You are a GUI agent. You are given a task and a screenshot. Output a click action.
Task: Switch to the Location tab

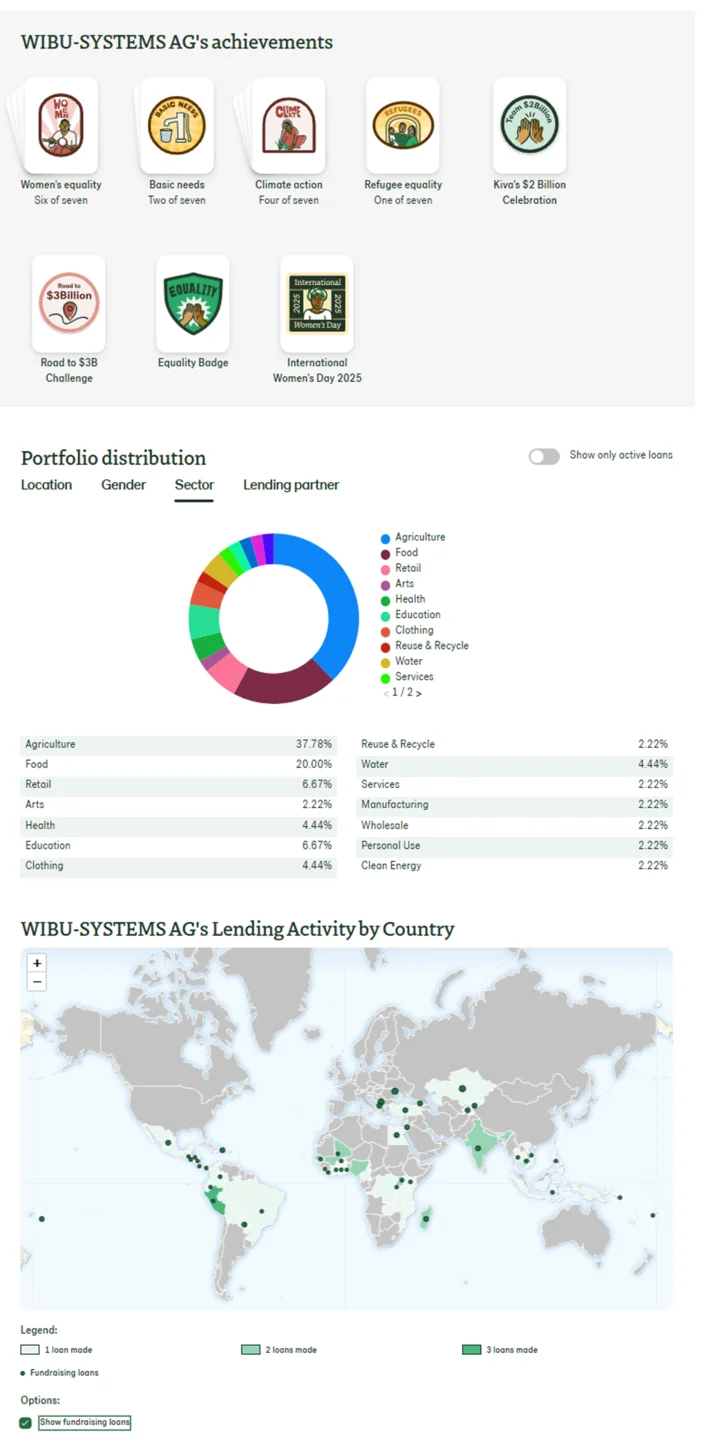[46, 485]
